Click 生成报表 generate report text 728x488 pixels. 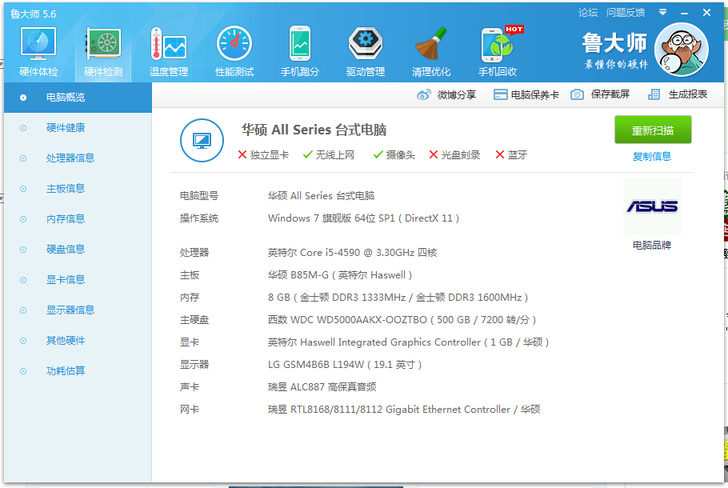point(688,94)
